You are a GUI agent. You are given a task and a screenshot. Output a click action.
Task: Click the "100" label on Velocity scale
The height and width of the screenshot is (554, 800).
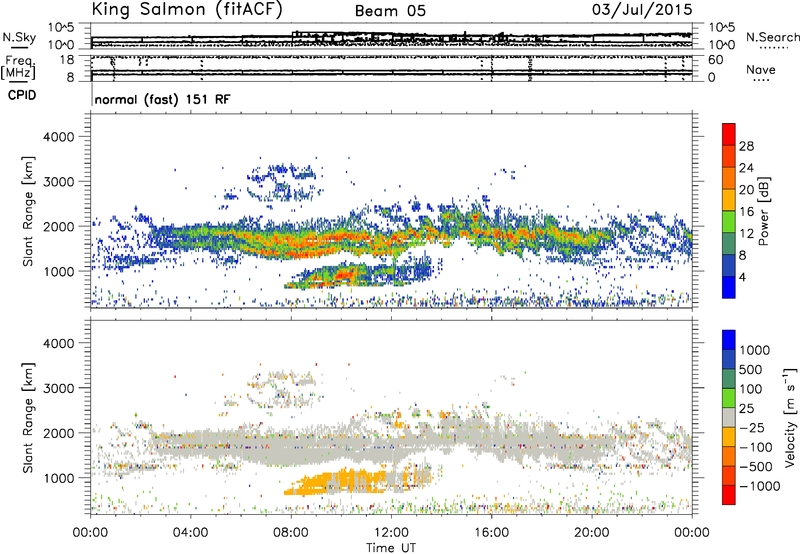coord(751,389)
